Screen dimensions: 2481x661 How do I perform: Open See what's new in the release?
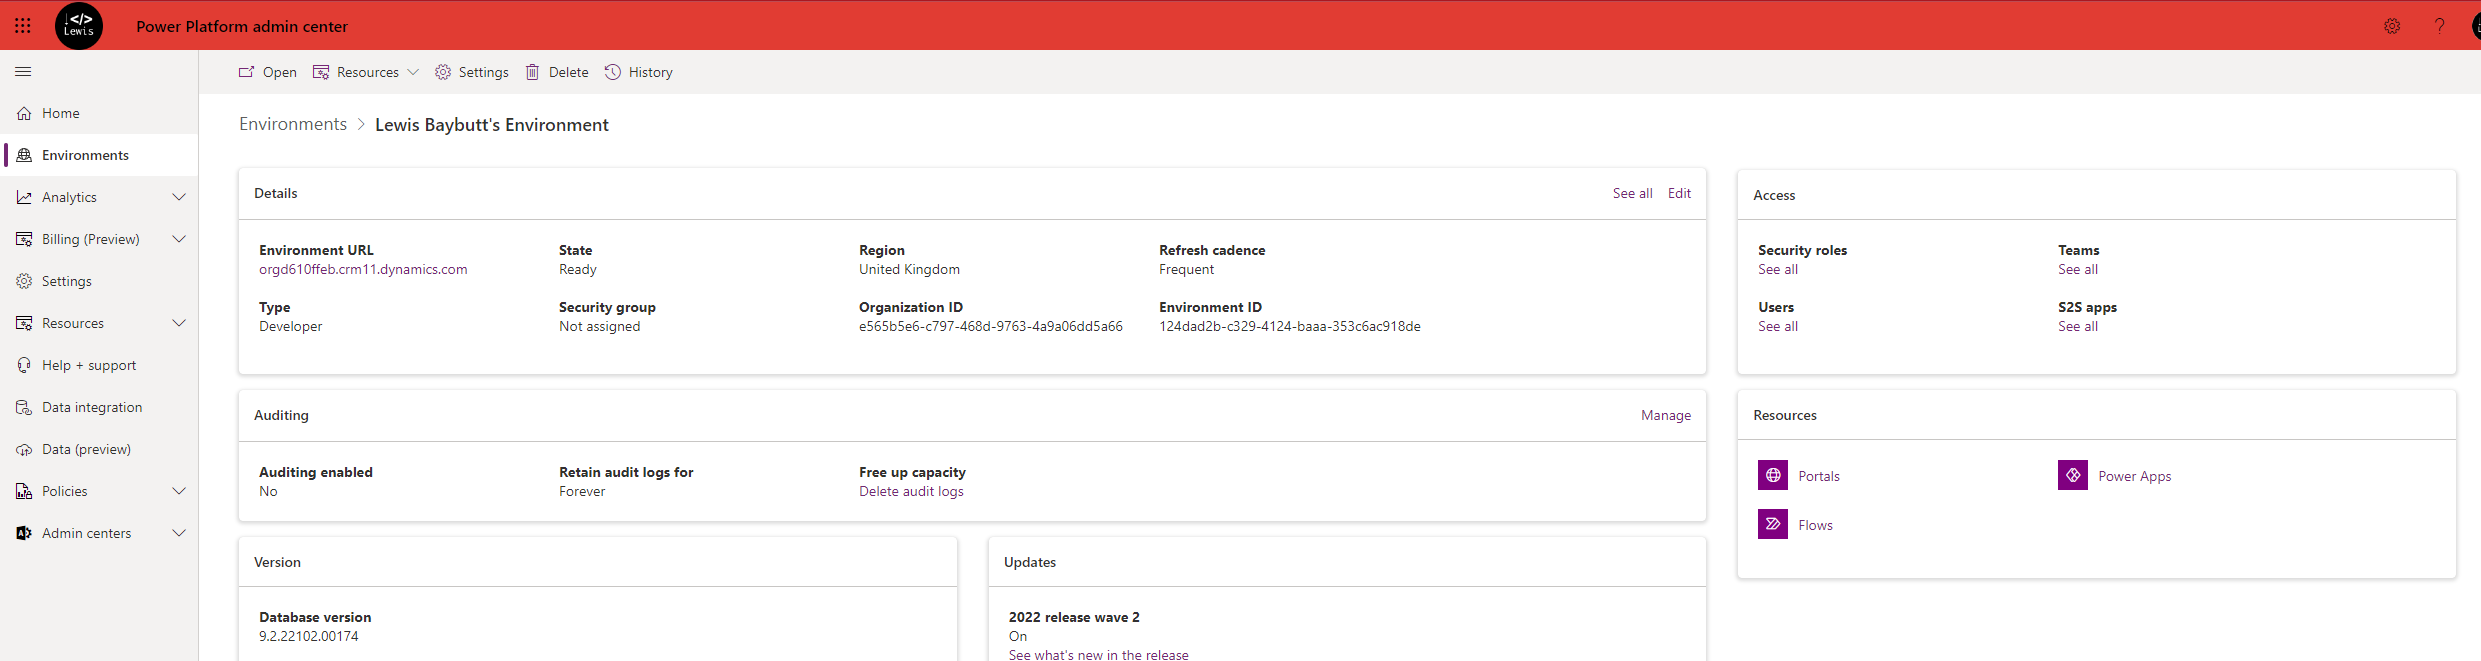click(x=1099, y=655)
